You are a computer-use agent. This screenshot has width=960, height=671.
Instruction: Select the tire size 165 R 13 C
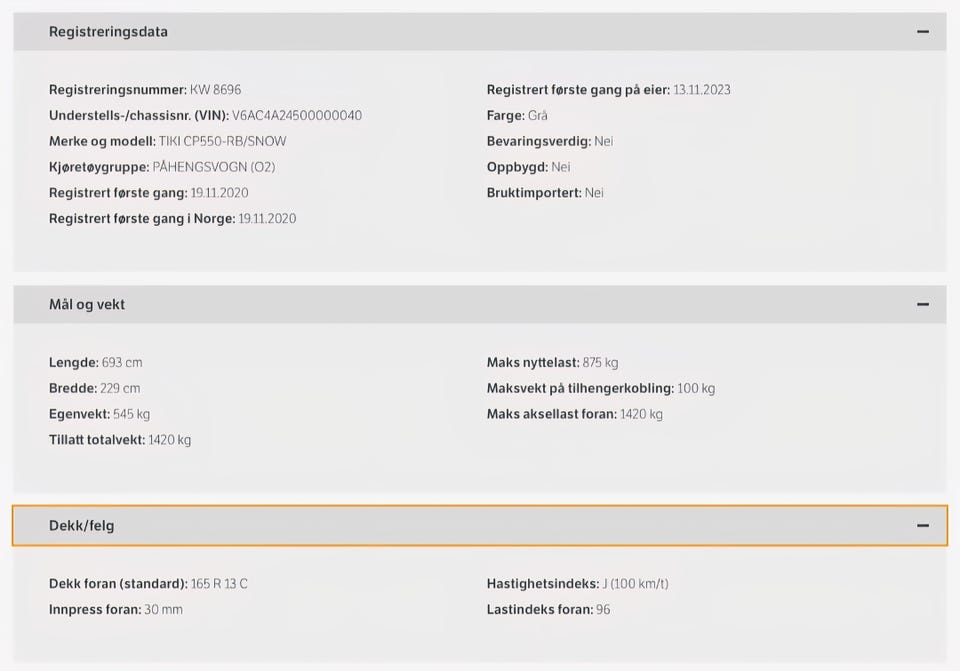click(x=220, y=584)
